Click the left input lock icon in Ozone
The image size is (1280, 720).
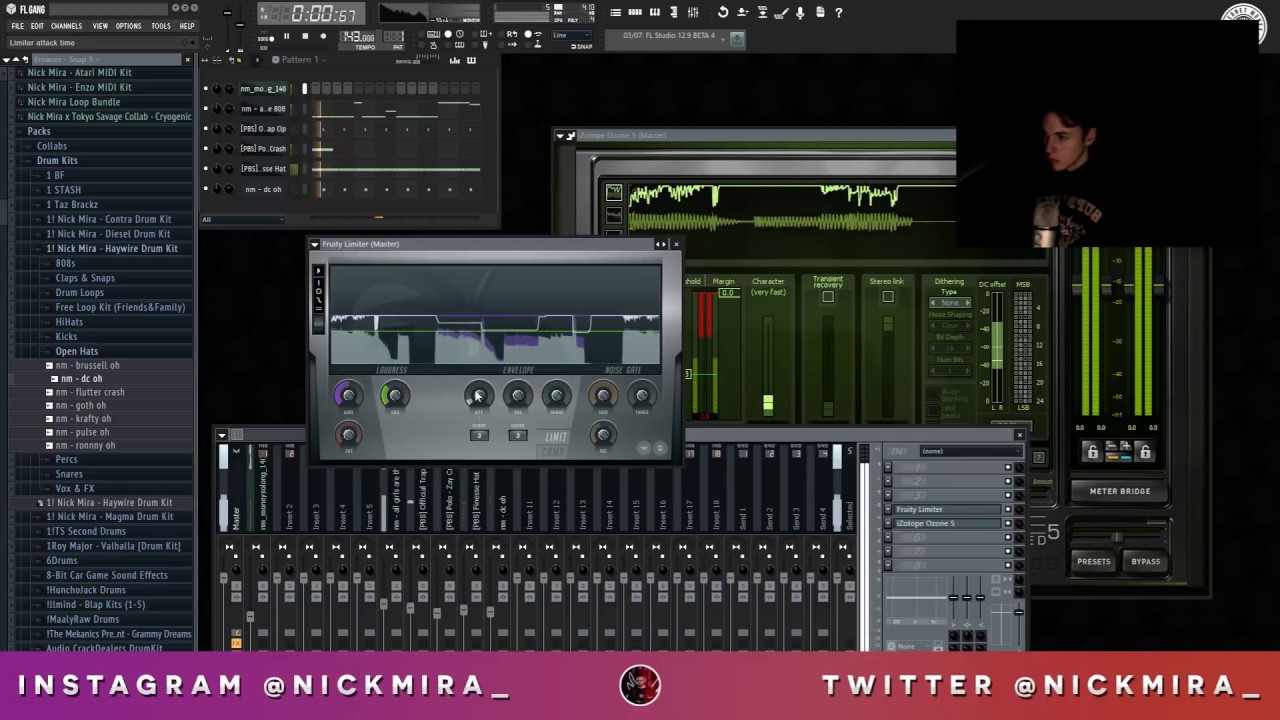point(1092,452)
